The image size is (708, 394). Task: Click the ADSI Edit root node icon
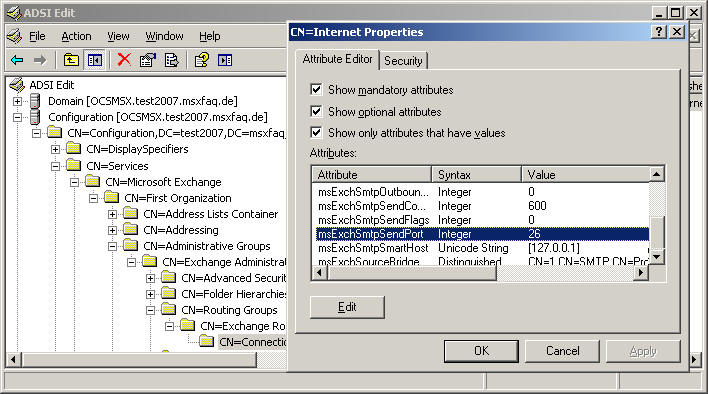(x=17, y=85)
